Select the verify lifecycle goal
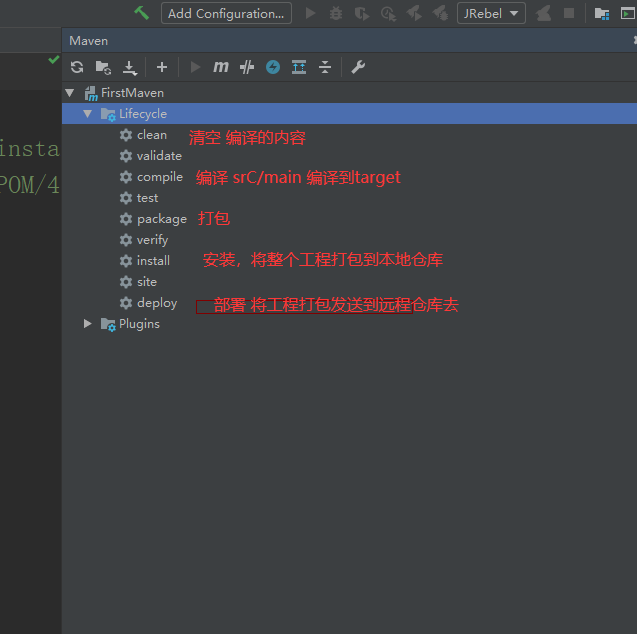Viewport: 637px width, 634px height. click(152, 240)
